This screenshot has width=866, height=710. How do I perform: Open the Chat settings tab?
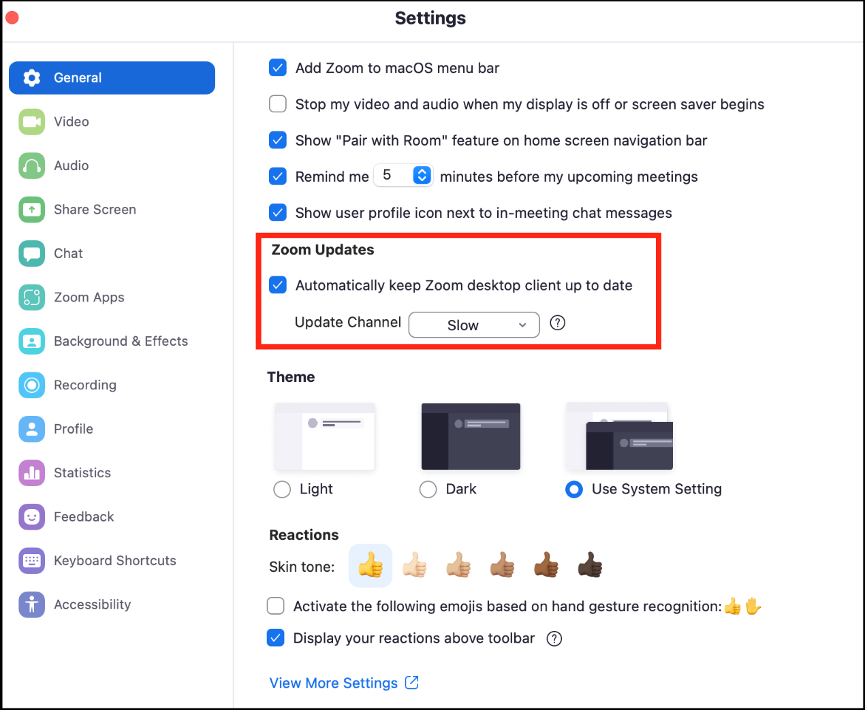pos(68,254)
